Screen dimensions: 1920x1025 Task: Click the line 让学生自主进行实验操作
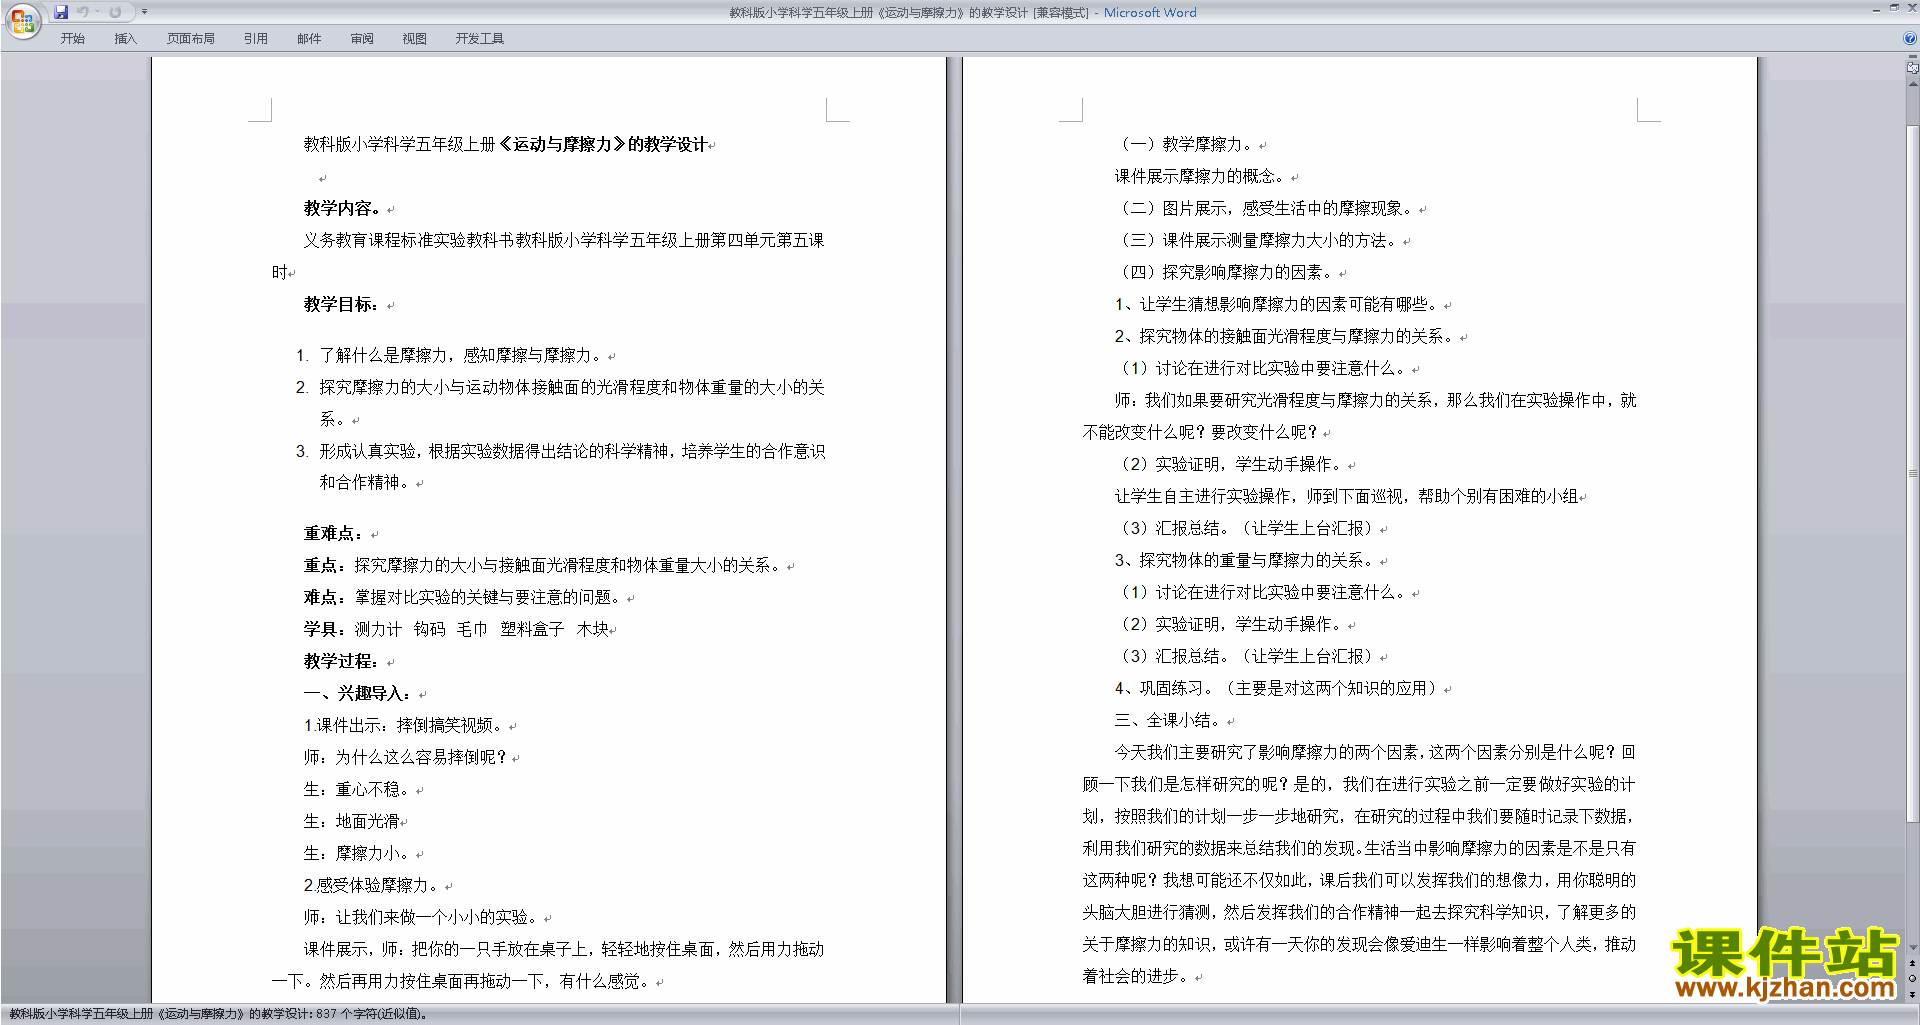pos(1346,497)
